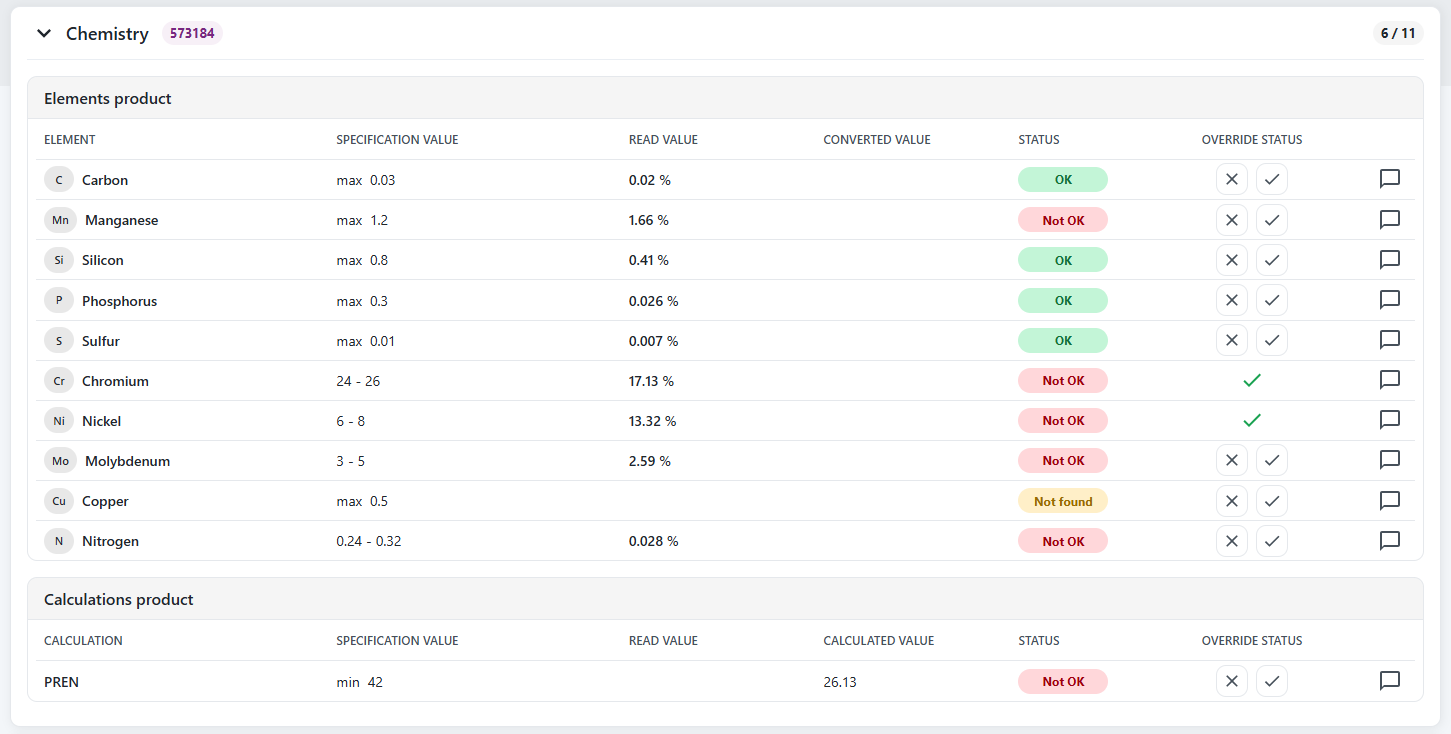Approve override status for Nitrogen row

point(1272,541)
